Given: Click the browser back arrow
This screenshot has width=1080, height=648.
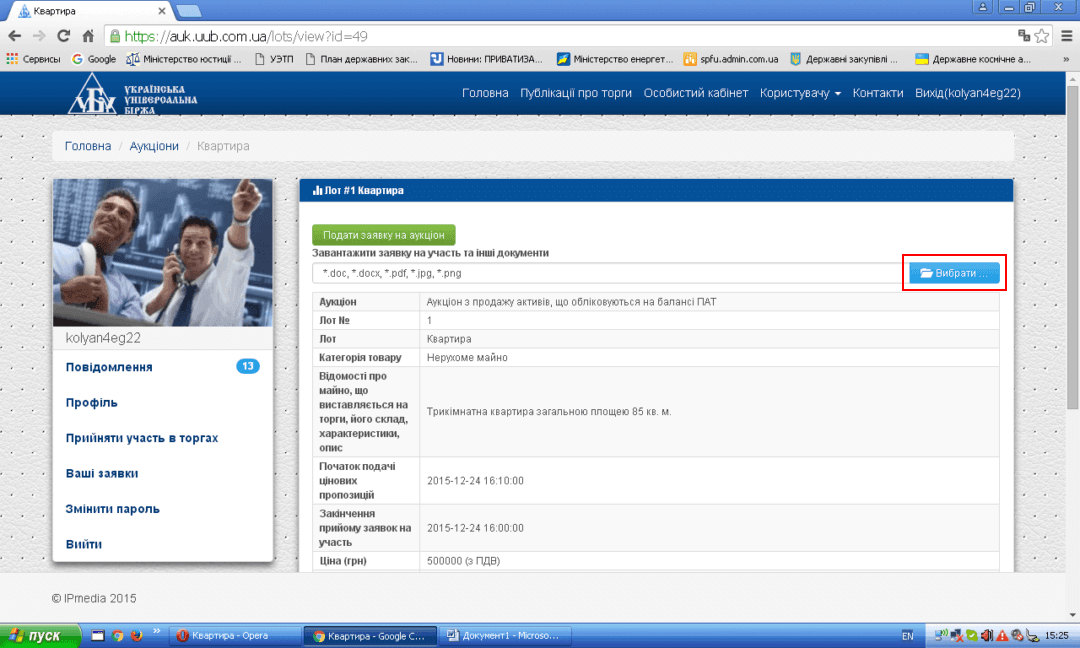Looking at the screenshot, I should tap(14, 36).
